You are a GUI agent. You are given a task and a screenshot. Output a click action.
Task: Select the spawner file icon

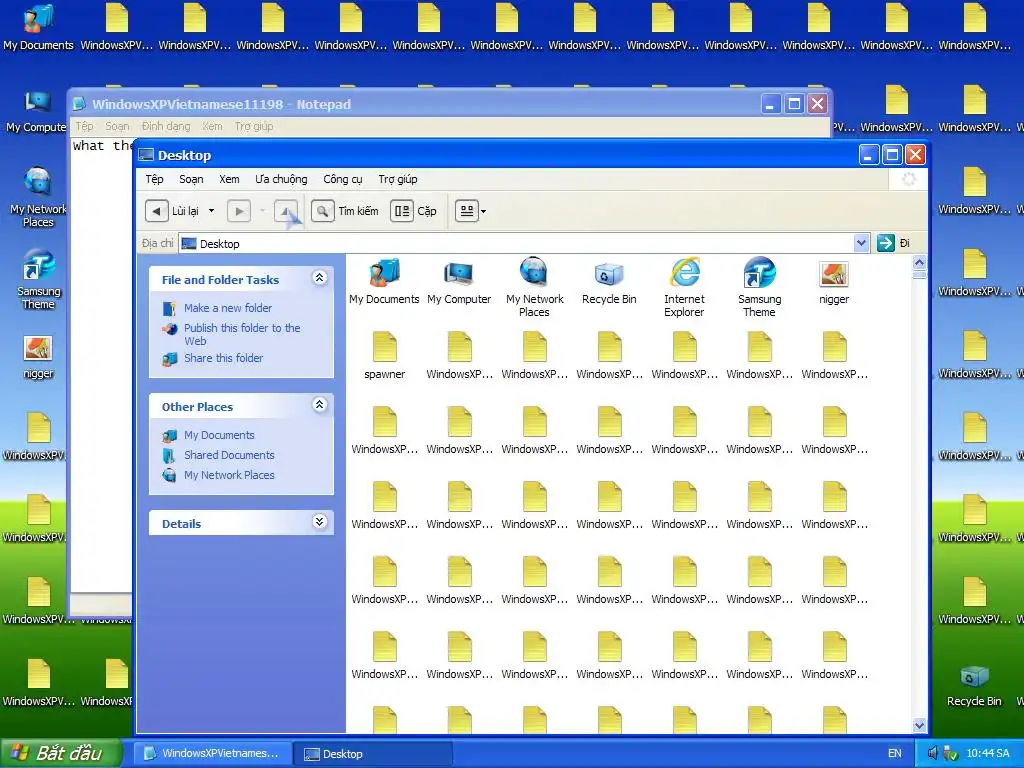click(x=384, y=356)
